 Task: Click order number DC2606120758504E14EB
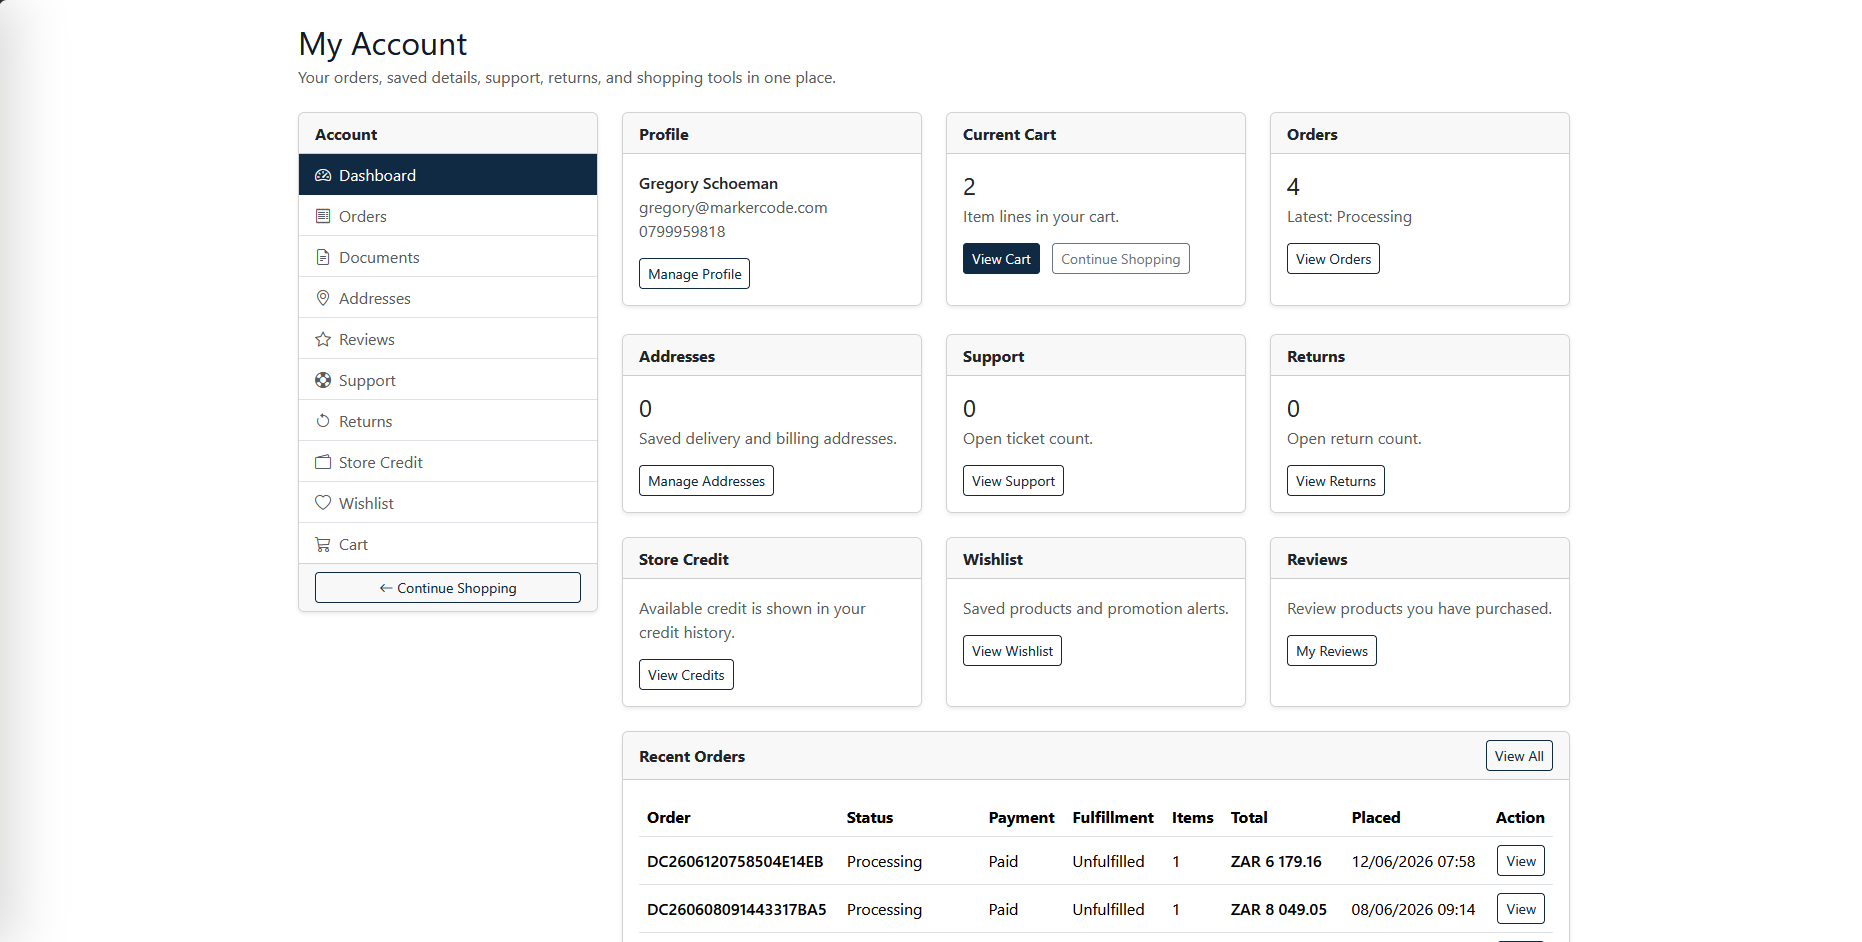(x=735, y=861)
